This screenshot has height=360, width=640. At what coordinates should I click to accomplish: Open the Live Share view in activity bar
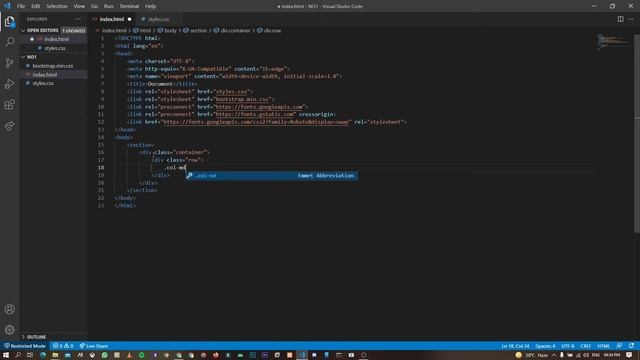(9, 126)
